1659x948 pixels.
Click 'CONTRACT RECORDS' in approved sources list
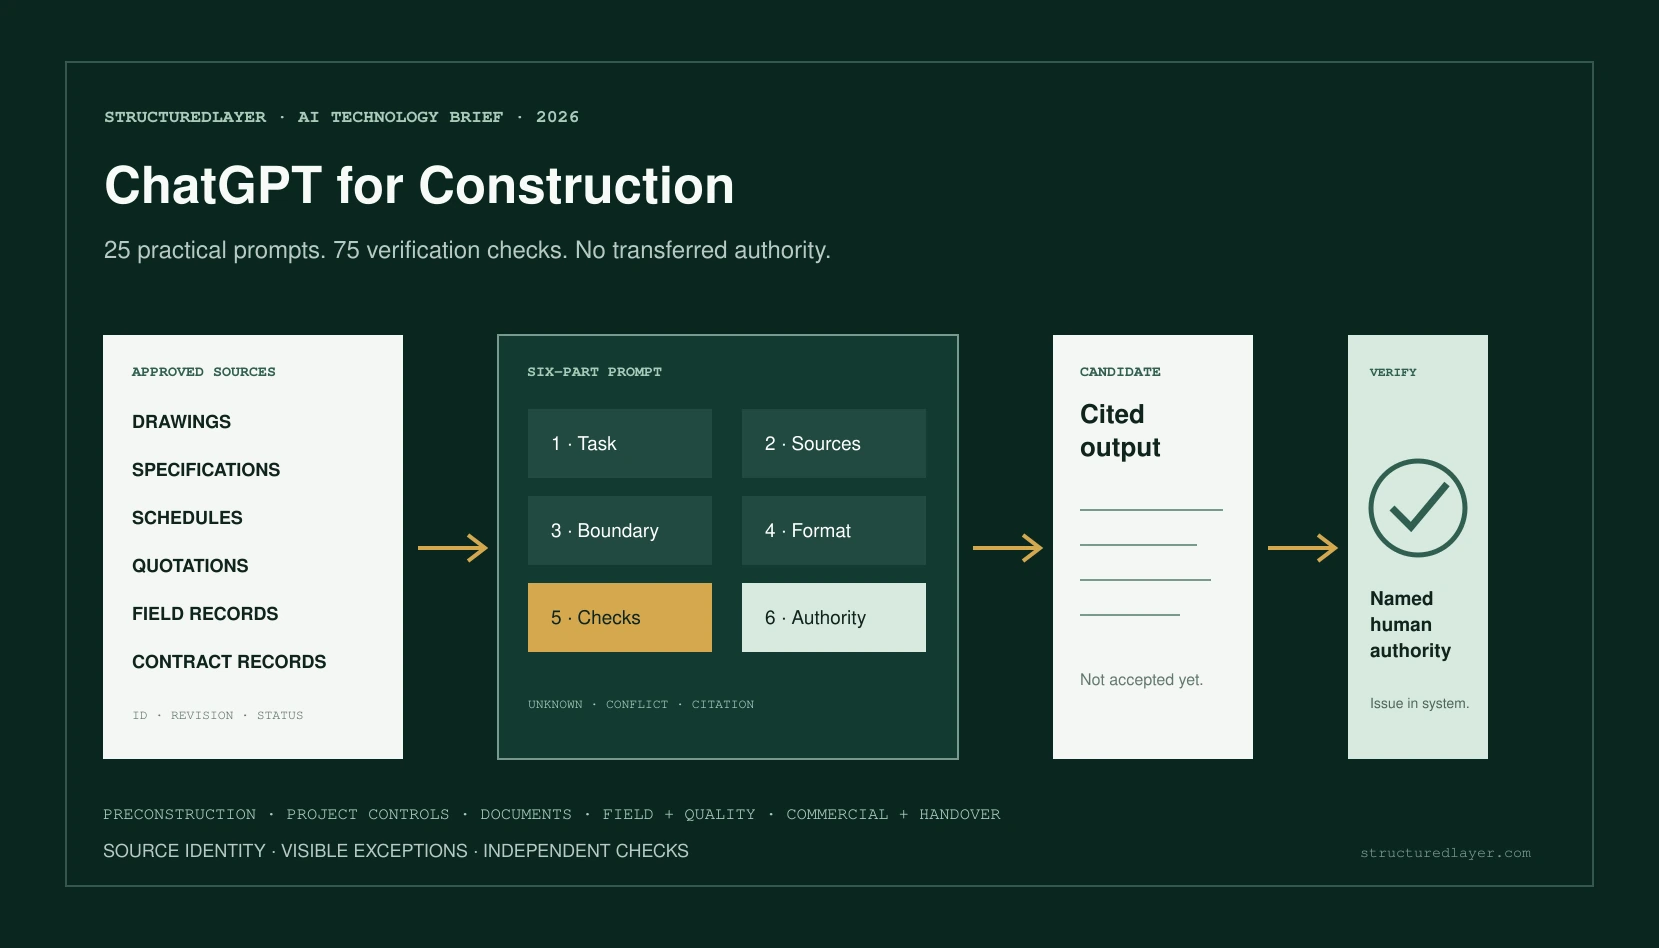[229, 662]
